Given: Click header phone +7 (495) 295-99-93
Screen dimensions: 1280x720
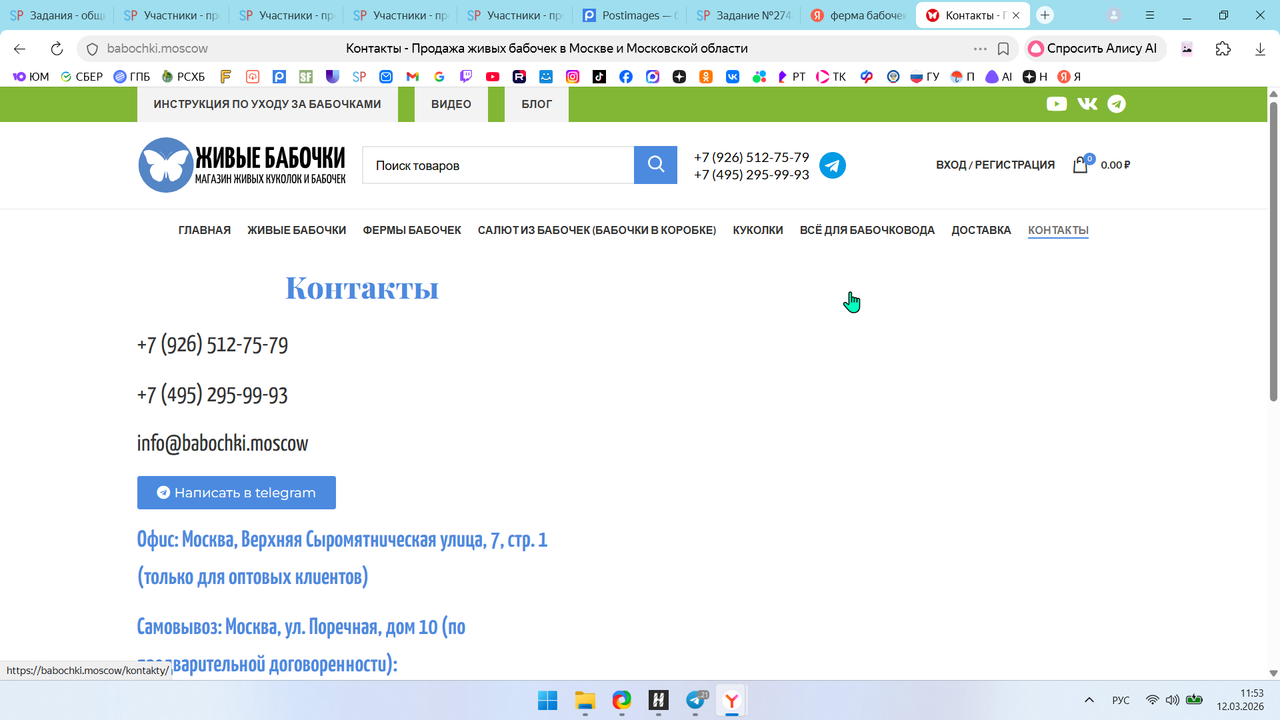Looking at the screenshot, I should tap(751, 175).
